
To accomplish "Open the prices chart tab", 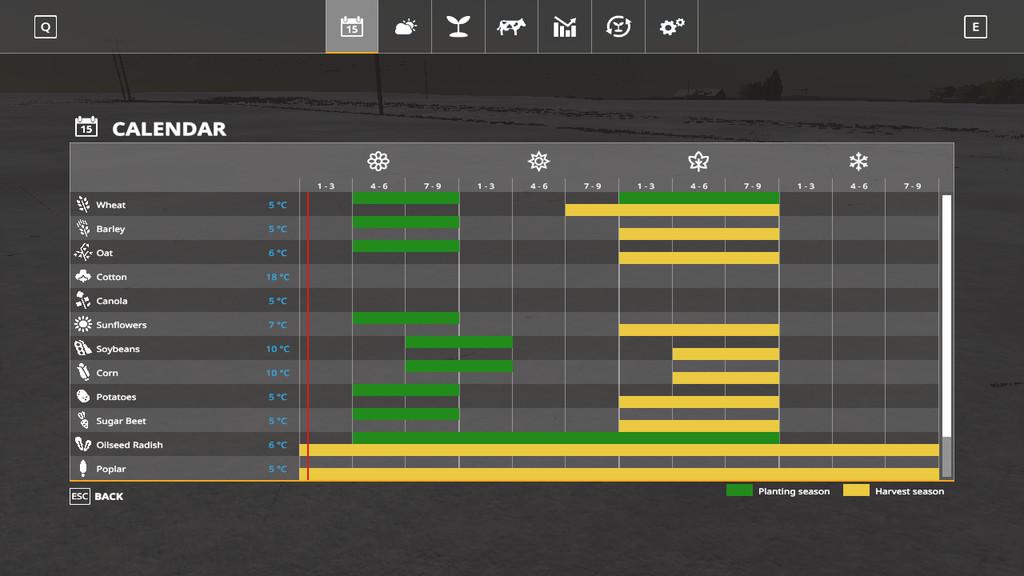I will coord(564,27).
